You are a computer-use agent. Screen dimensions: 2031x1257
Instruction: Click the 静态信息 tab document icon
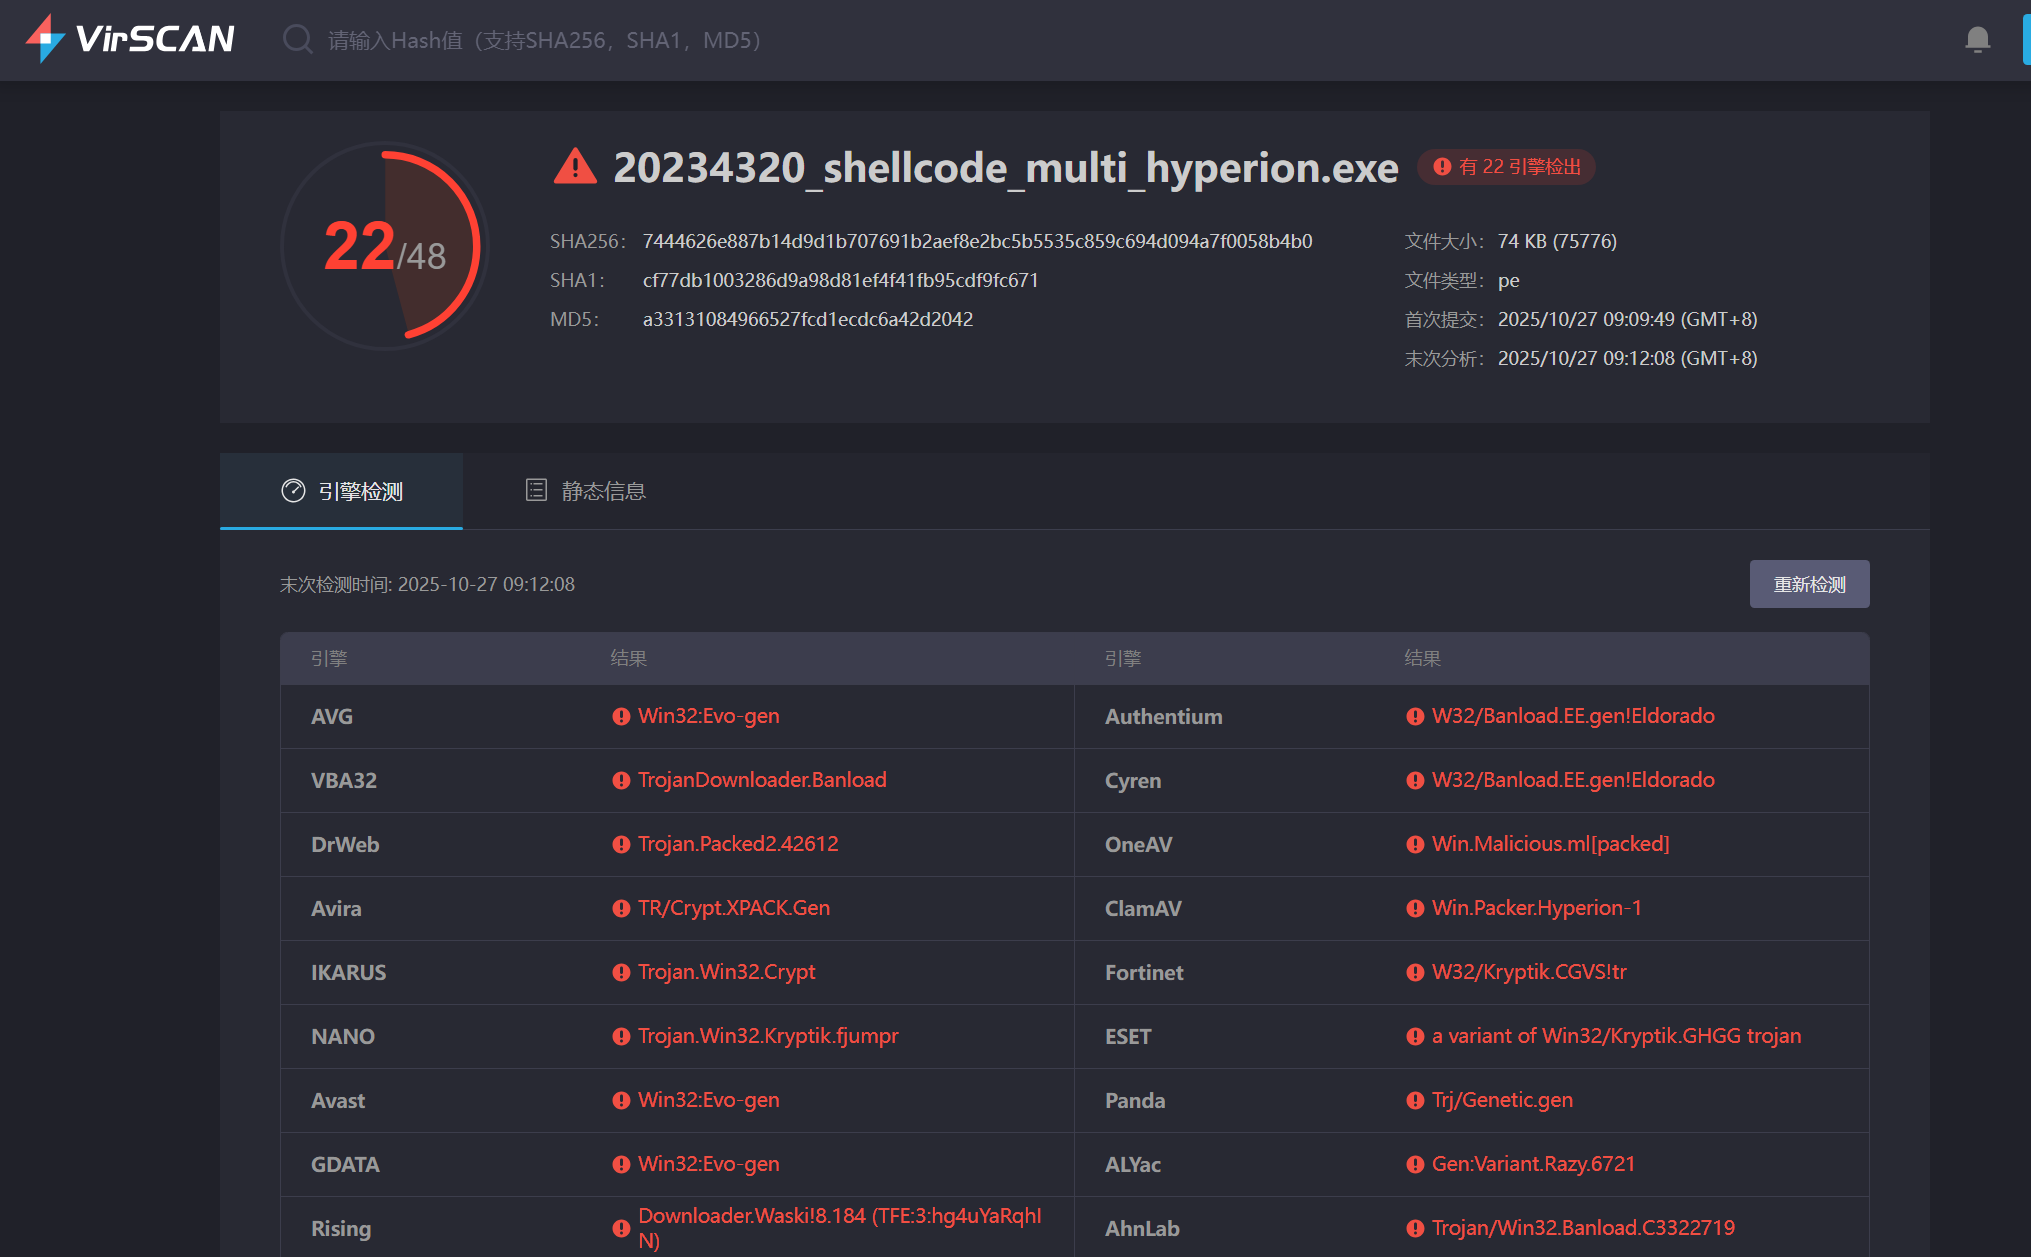pos(536,490)
